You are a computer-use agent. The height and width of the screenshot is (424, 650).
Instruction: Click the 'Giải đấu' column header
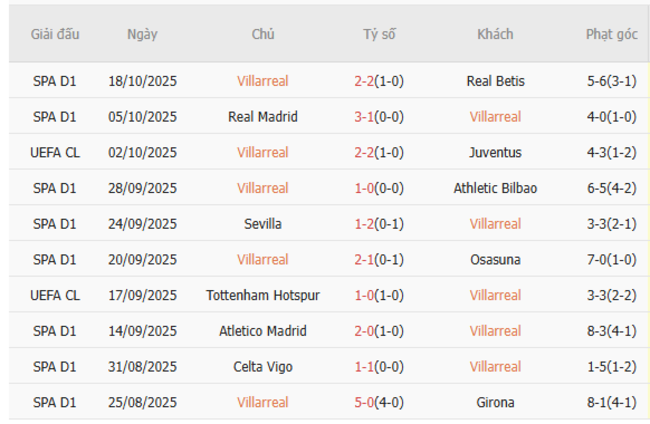click(x=55, y=34)
